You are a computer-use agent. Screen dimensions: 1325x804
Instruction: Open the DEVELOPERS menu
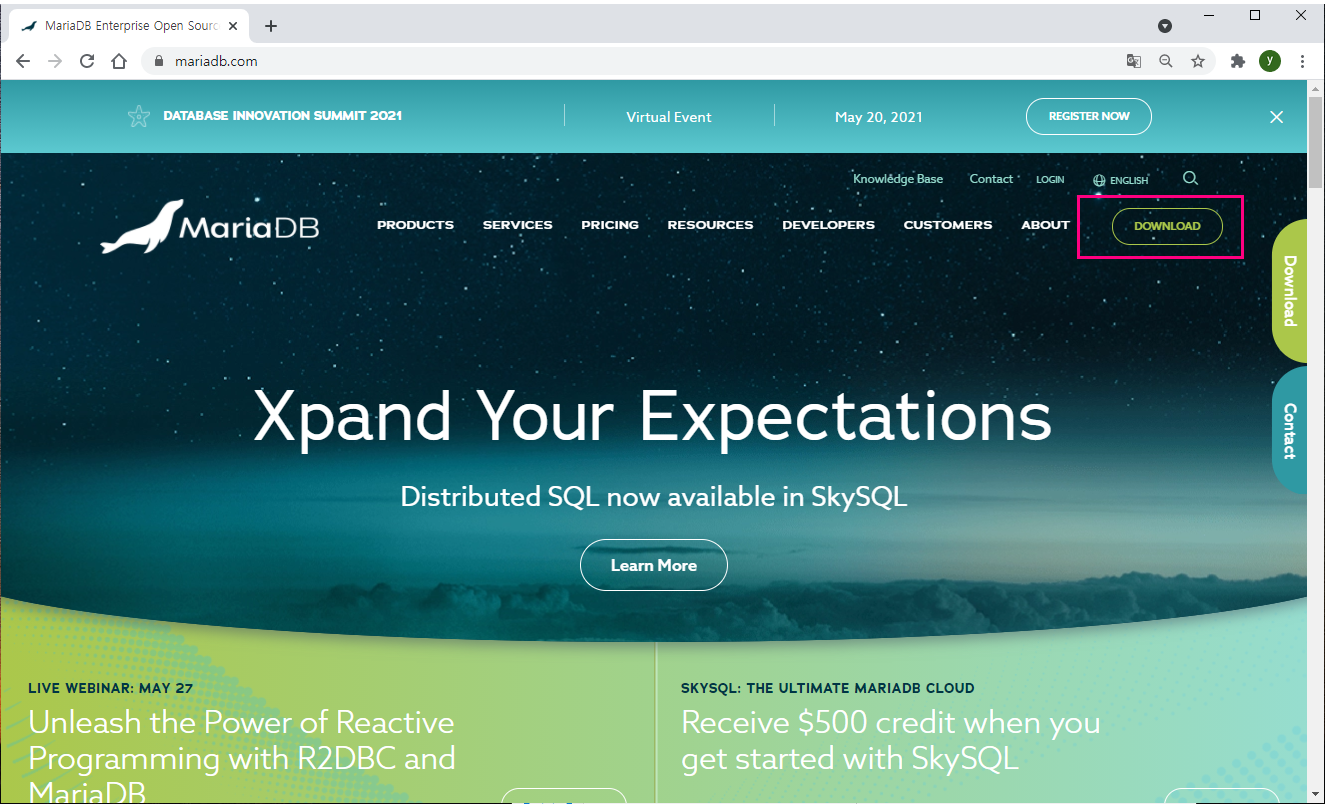point(828,225)
